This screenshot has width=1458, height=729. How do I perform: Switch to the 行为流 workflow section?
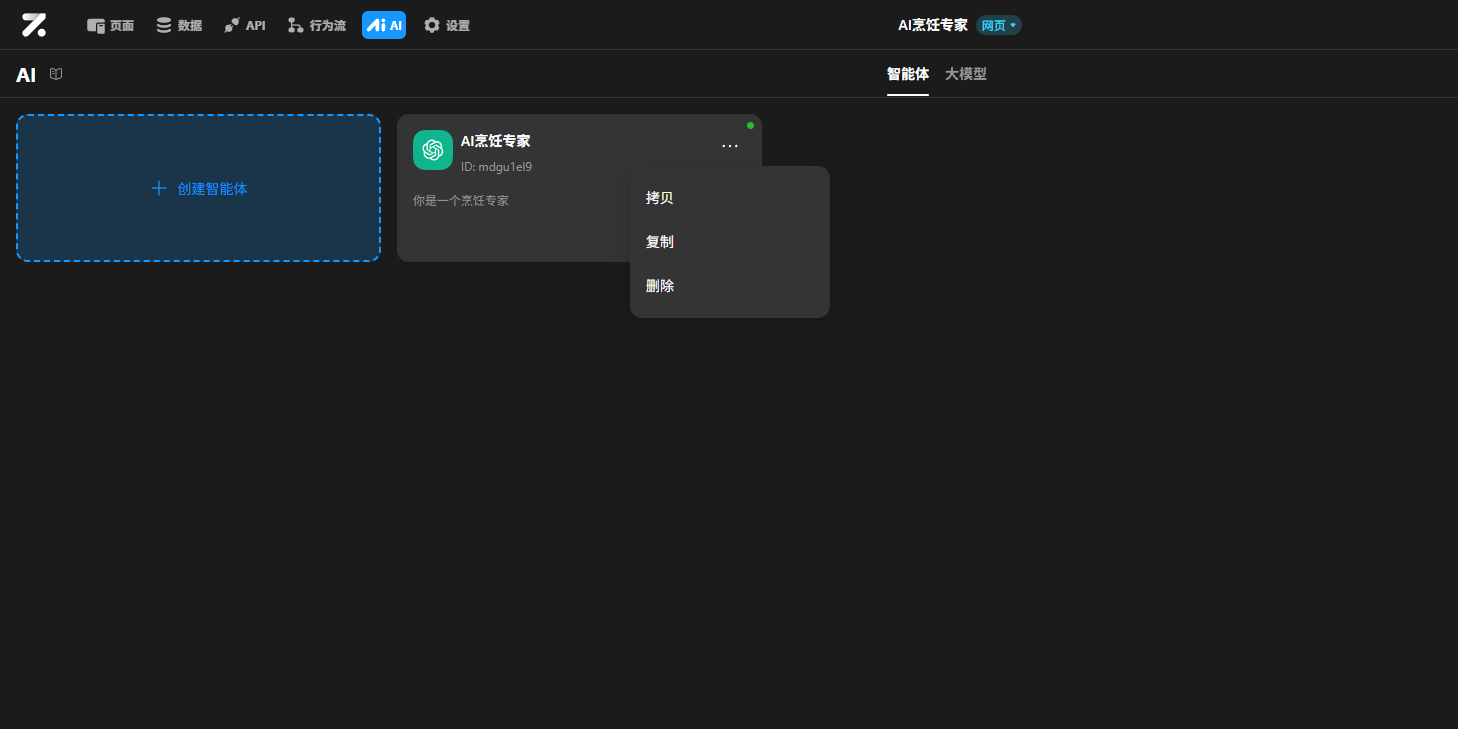(316, 25)
